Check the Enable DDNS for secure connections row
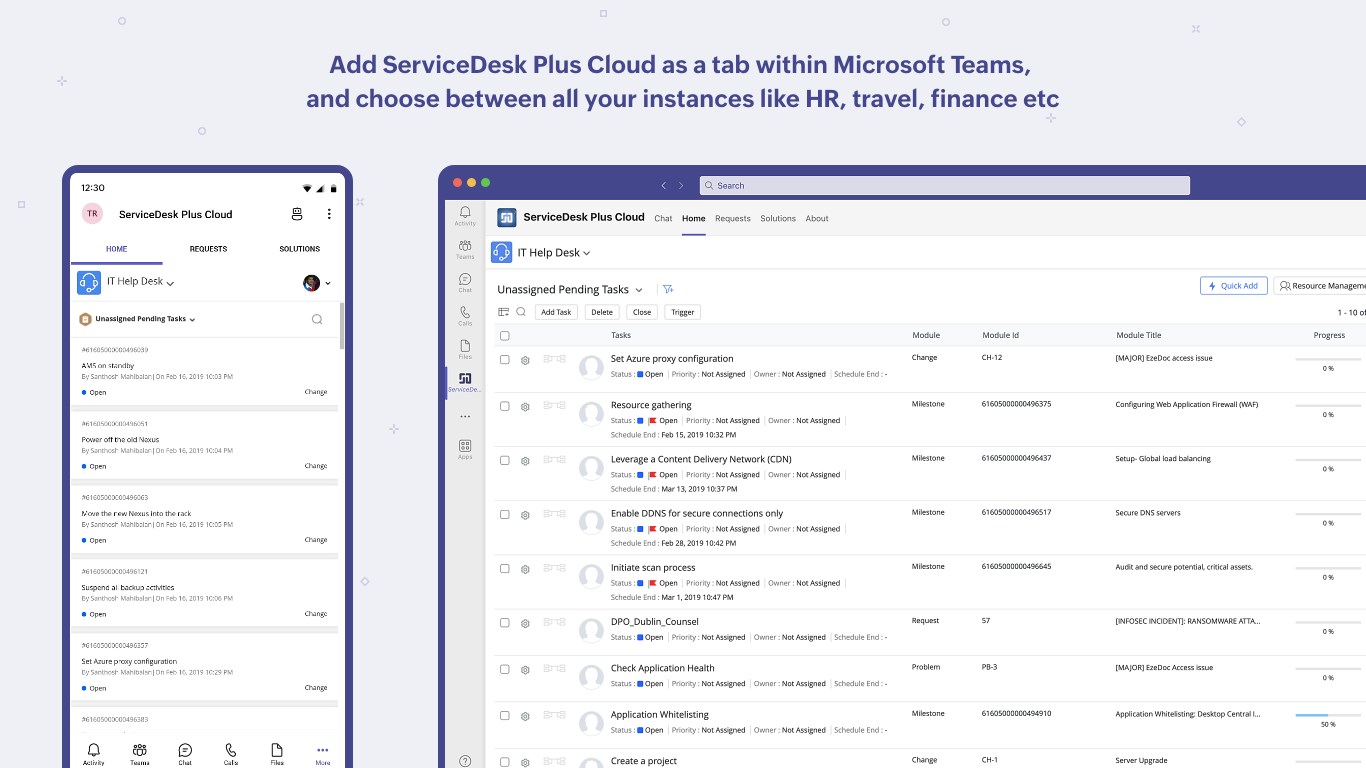 point(505,515)
